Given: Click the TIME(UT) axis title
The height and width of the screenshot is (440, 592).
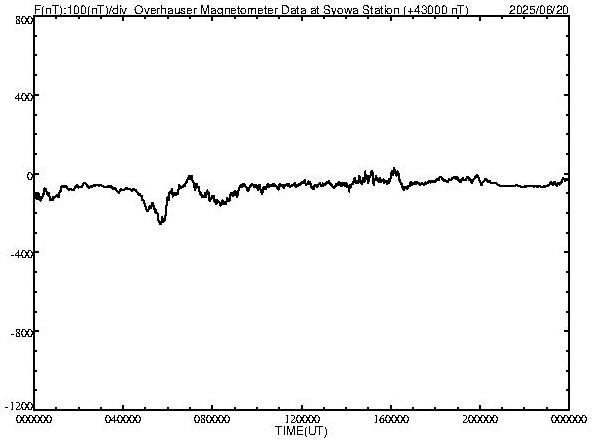Looking at the screenshot, I should tap(301, 431).
